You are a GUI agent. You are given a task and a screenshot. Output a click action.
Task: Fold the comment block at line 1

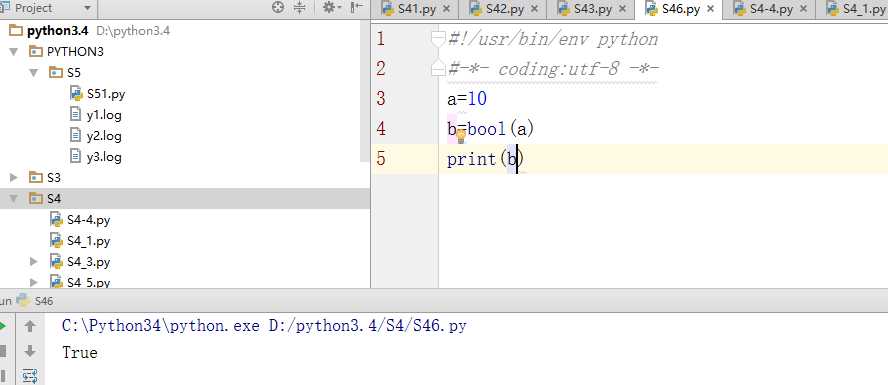(438, 38)
